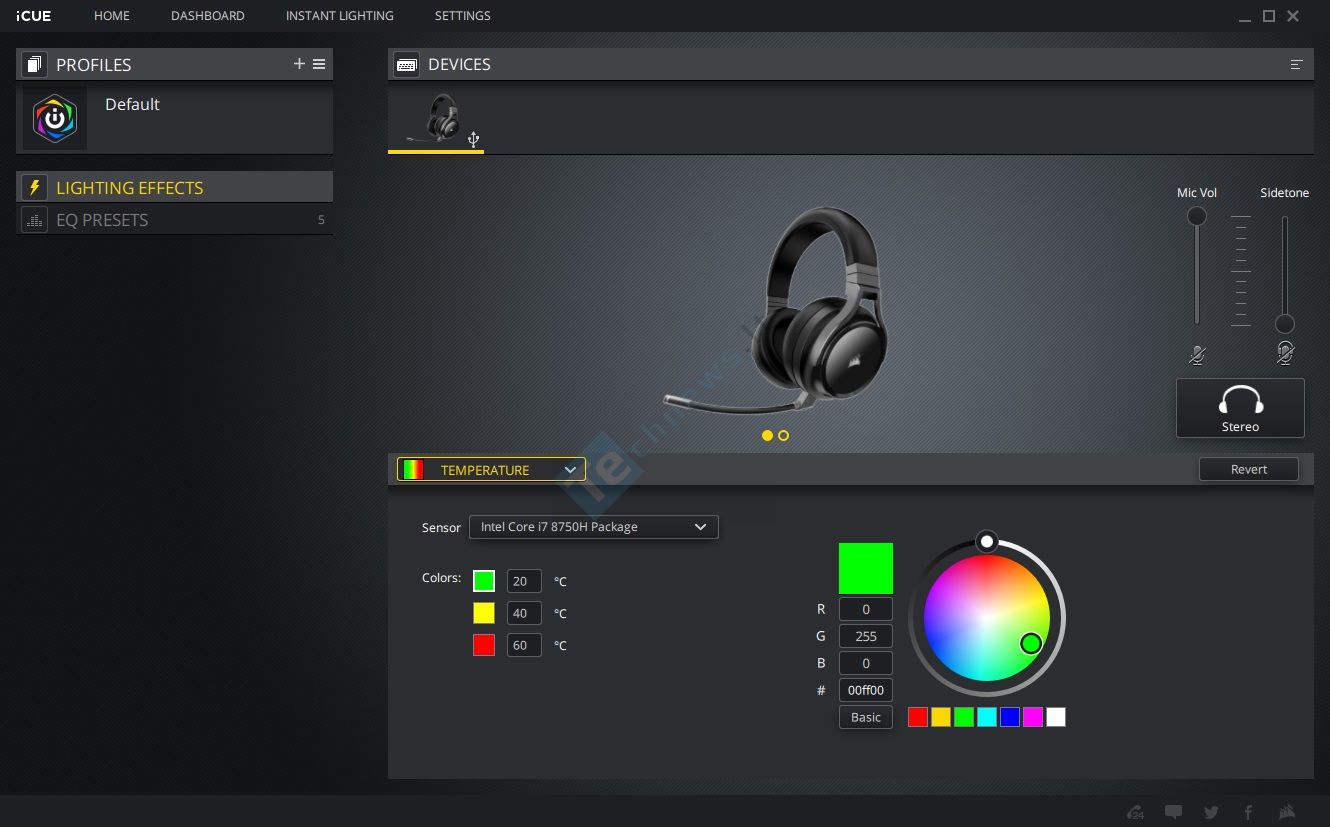Open the chat feedback speech-bubble icon
The image size is (1330, 827).
click(x=1174, y=812)
